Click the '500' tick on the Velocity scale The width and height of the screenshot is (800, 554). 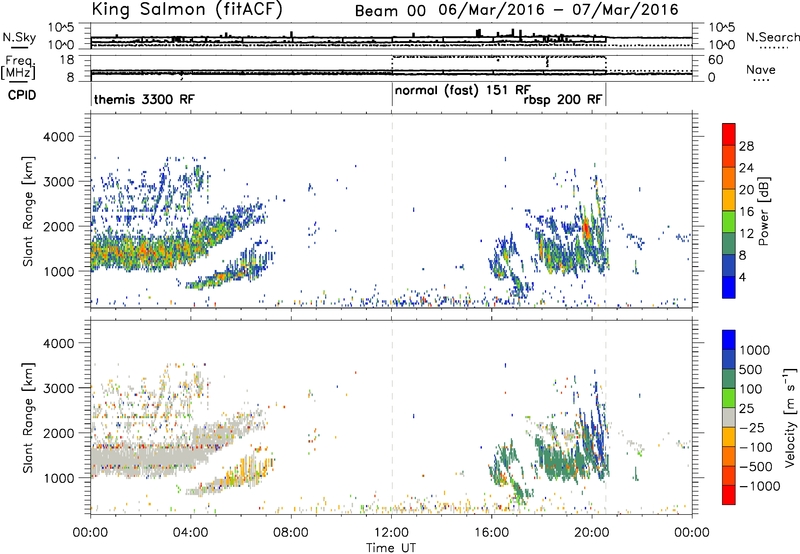point(751,369)
